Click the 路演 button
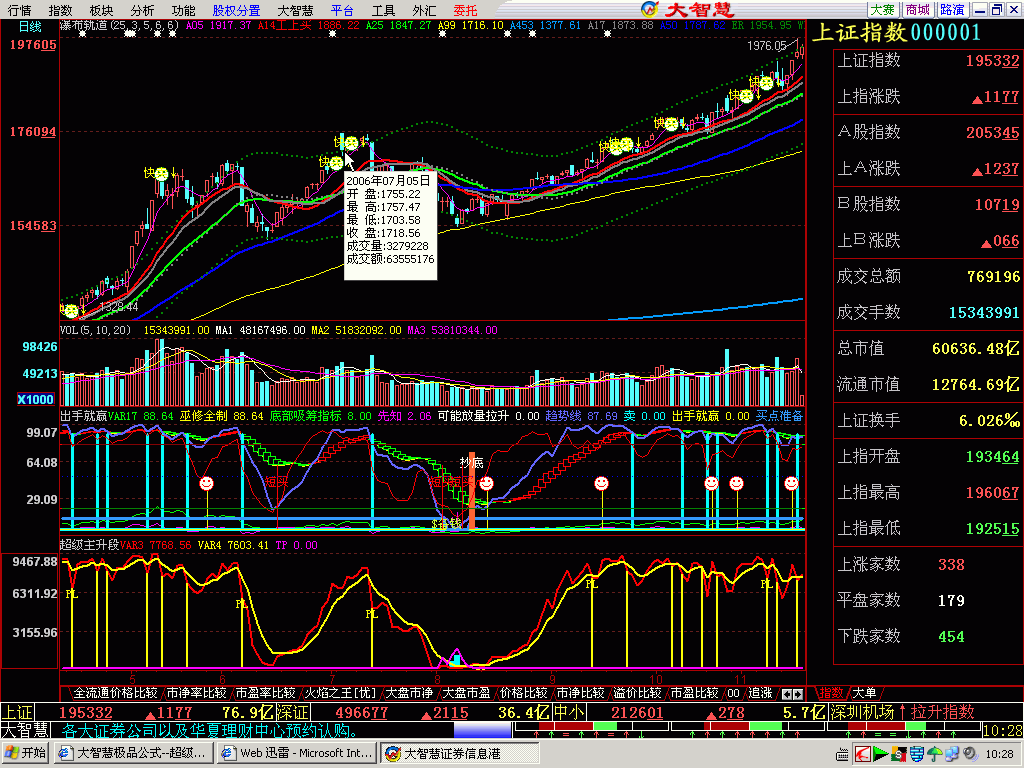1024x768 pixels. coord(953,10)
